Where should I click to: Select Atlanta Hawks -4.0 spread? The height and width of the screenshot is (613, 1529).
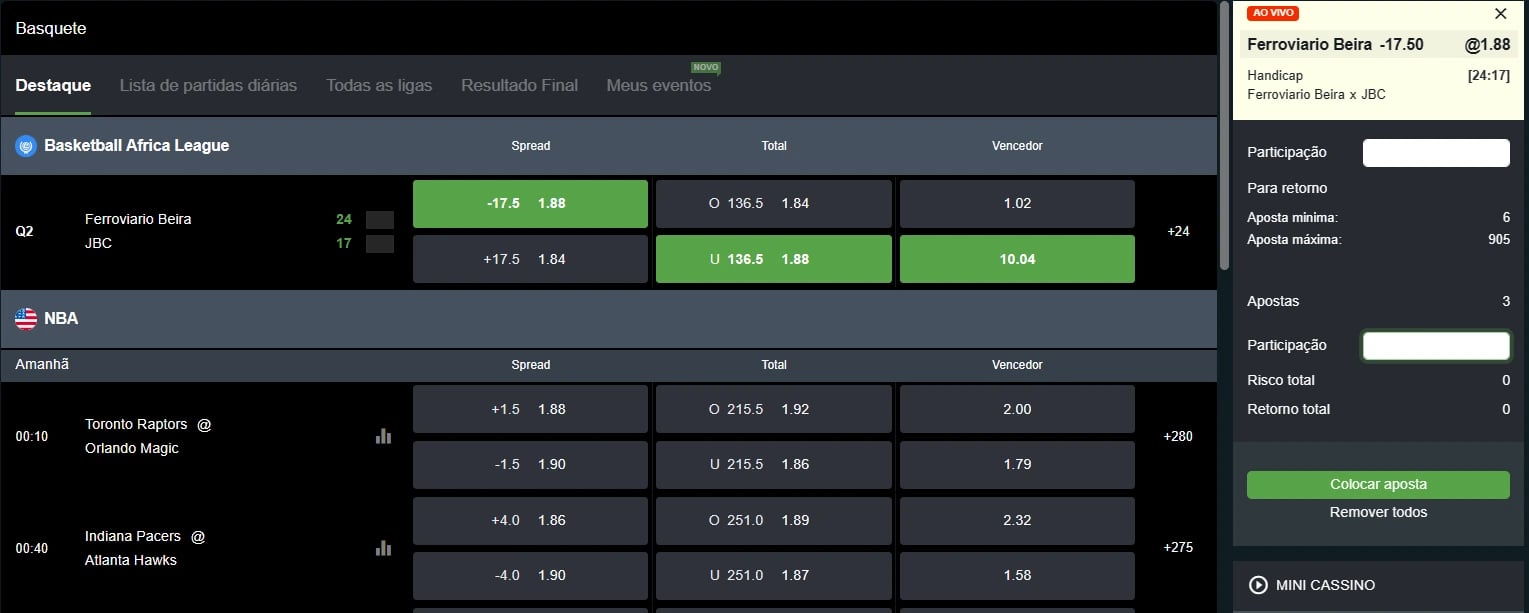point(530,576)
